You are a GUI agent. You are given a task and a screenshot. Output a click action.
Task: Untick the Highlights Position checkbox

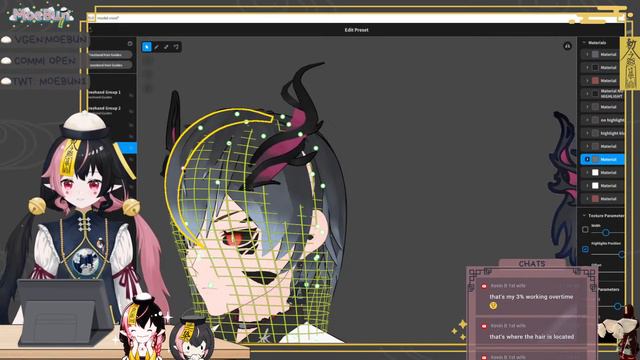[x=585, y=249]
